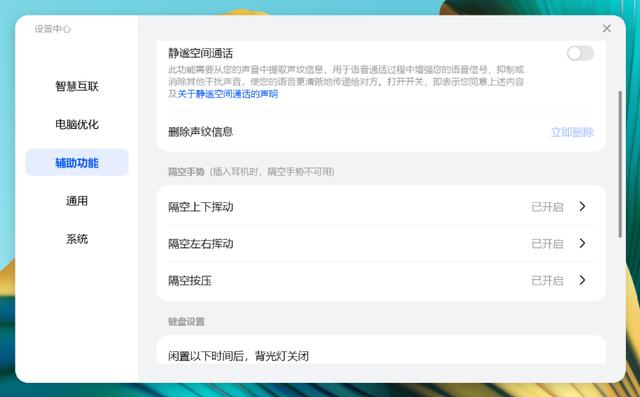Click 立即删除 to delete voiceprint info
Viewport: 640px width, 397px height.
pyautogui.click(x=572, y=132)
